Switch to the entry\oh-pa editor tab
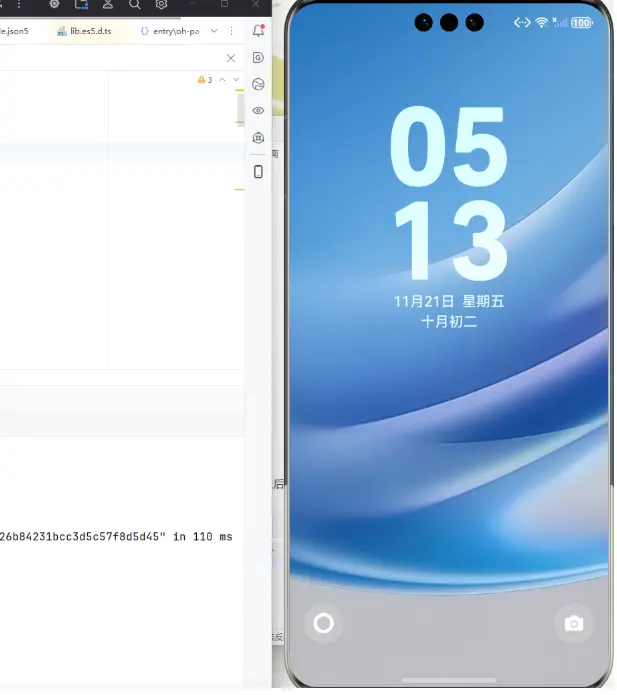The image size is (617, 695). click(x=170, y=31)
